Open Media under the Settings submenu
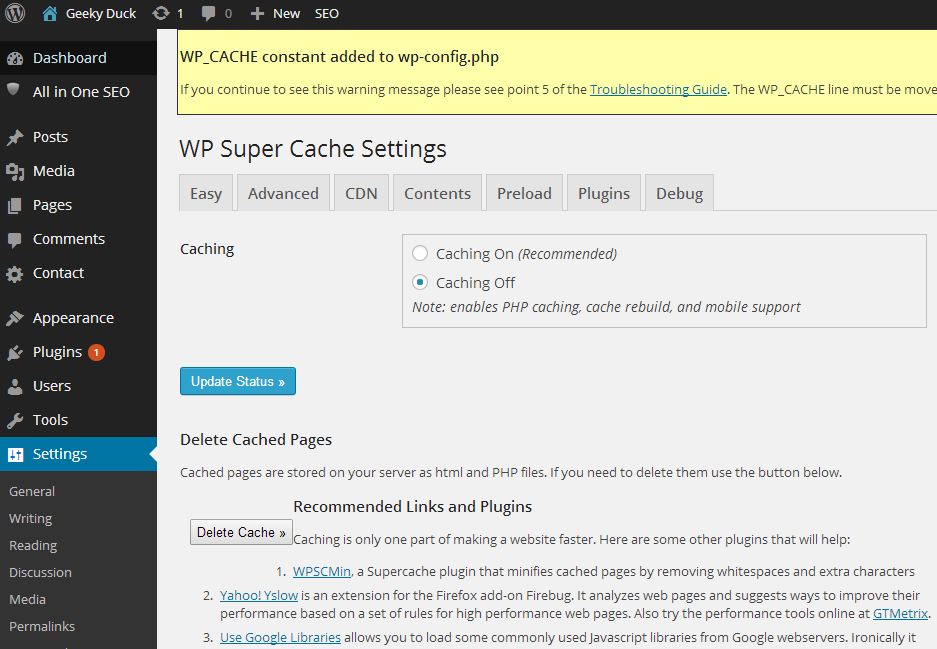This screenshot has height=649, width=937. pyautogui.click(x=27, y=599)
